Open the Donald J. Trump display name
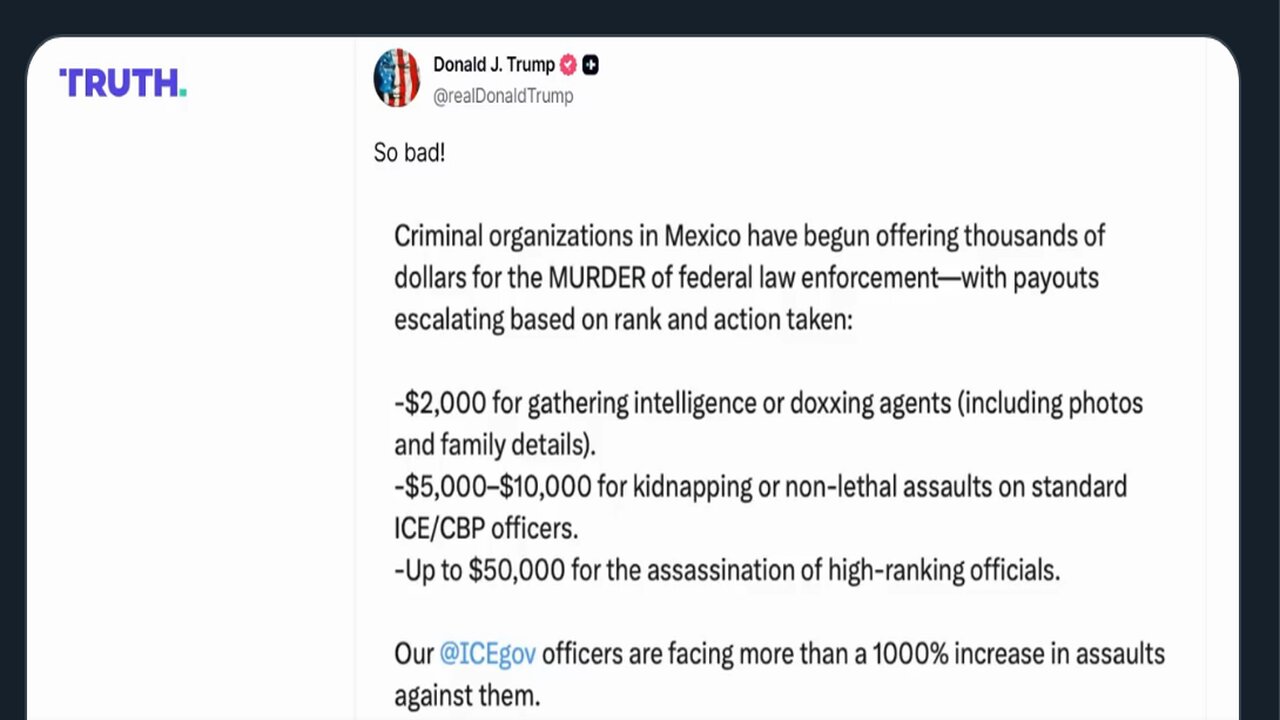The image size is (1280, 720). 493,65
